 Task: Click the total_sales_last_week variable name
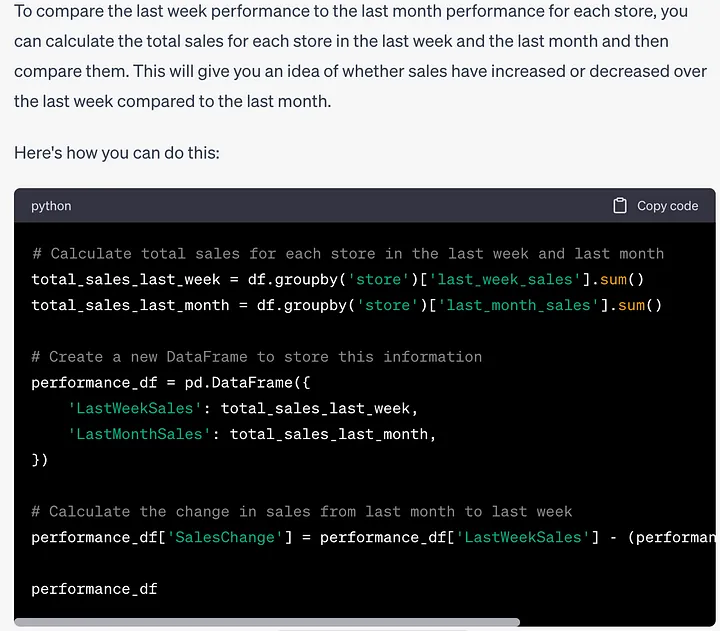tap(126, 279)
